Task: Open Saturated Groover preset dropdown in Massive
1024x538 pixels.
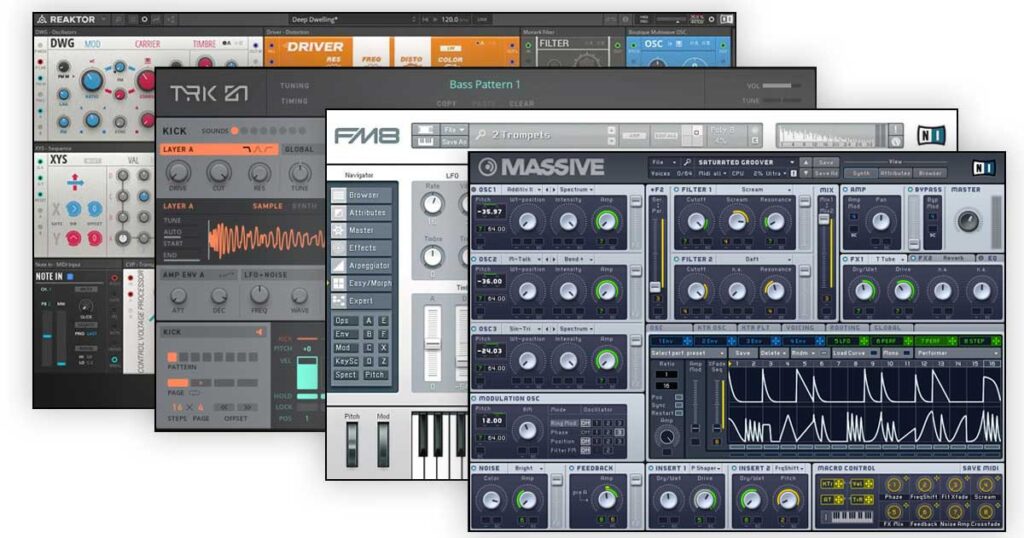Action: pos(746,162)
